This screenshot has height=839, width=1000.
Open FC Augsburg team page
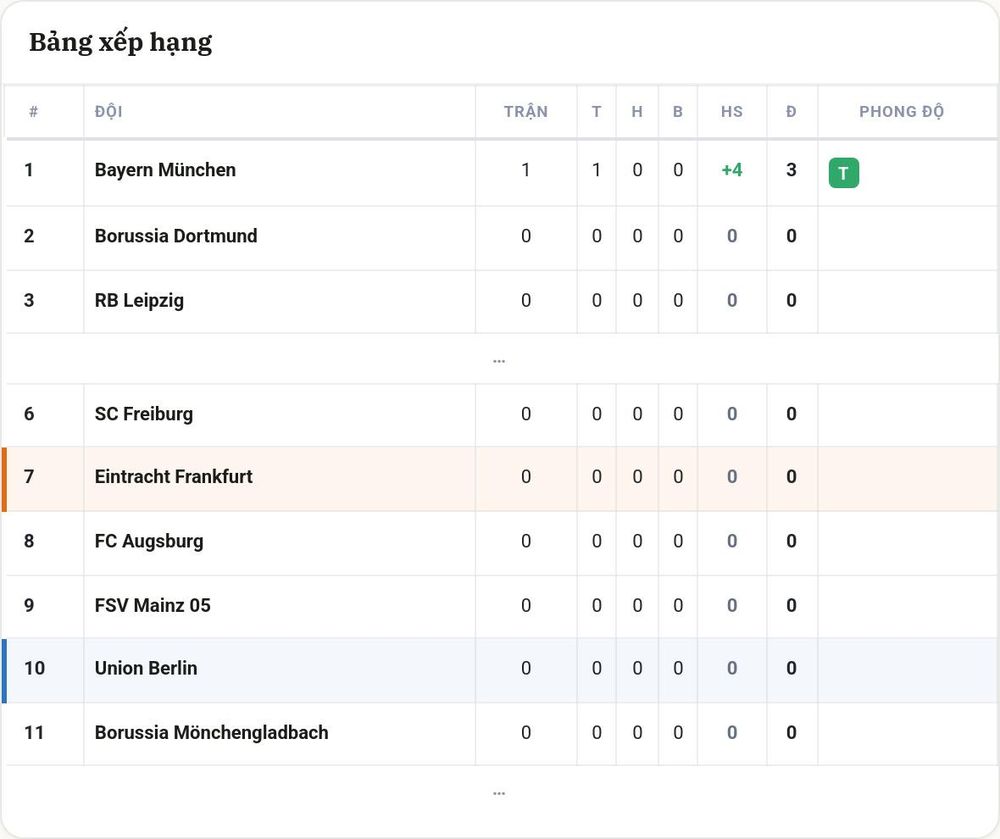pos(149,541)
